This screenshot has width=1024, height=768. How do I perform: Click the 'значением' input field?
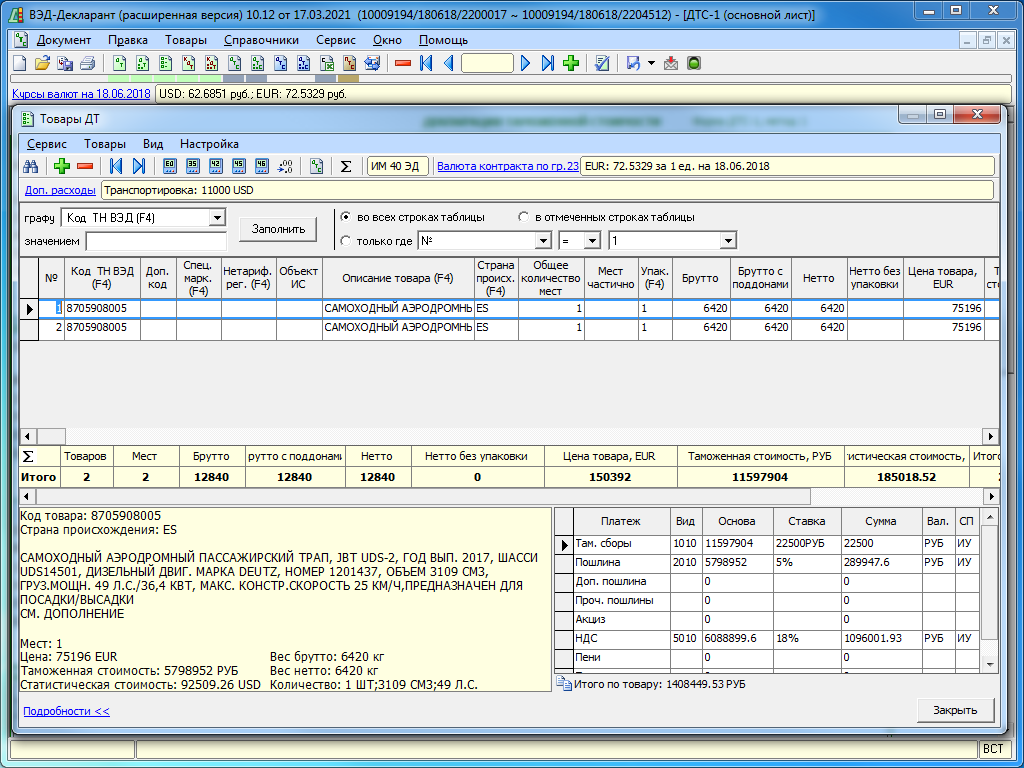[156, 241]
